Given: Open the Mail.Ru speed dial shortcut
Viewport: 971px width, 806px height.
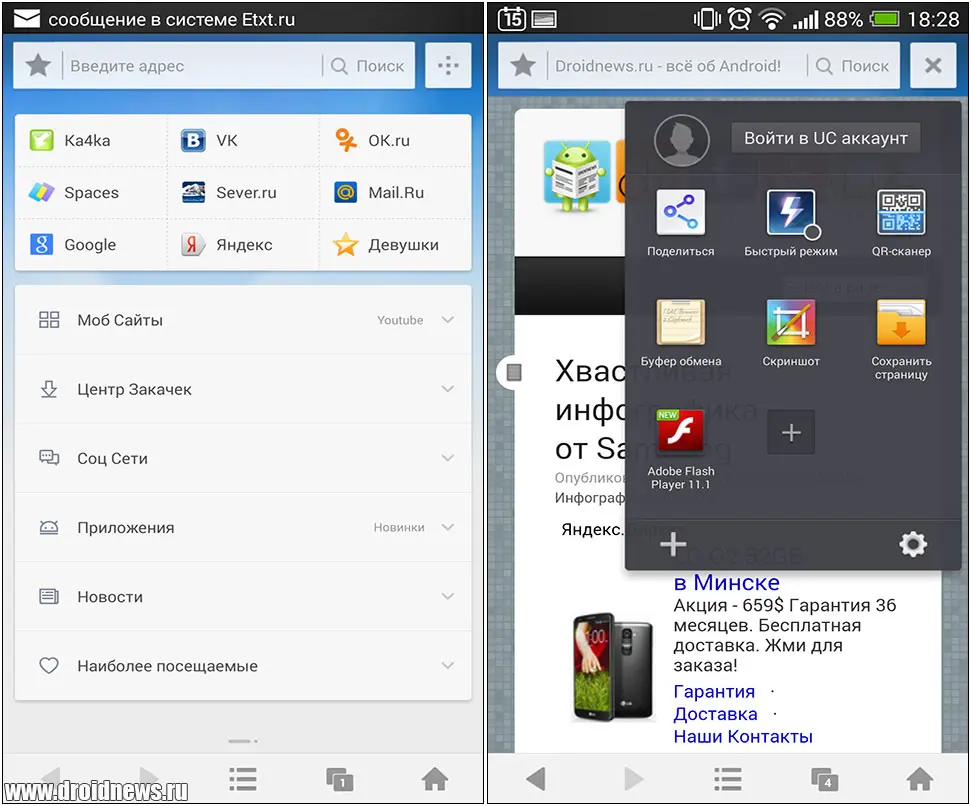Looking at the screenshot, I should pos(395,193).
